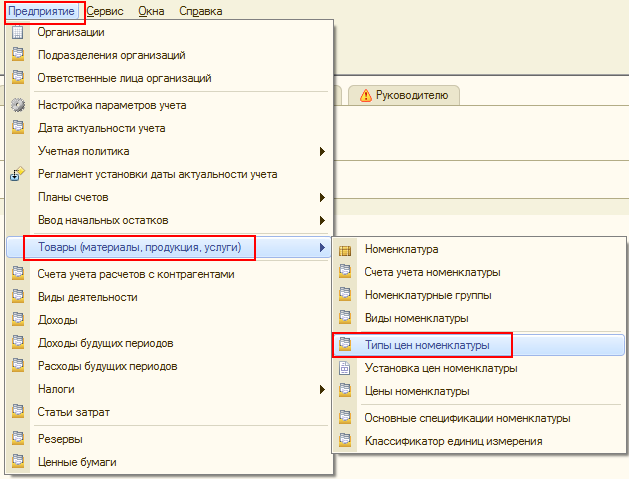Open the Справка menu
This screenshot has width=629, height=479.
coord(201,10)
